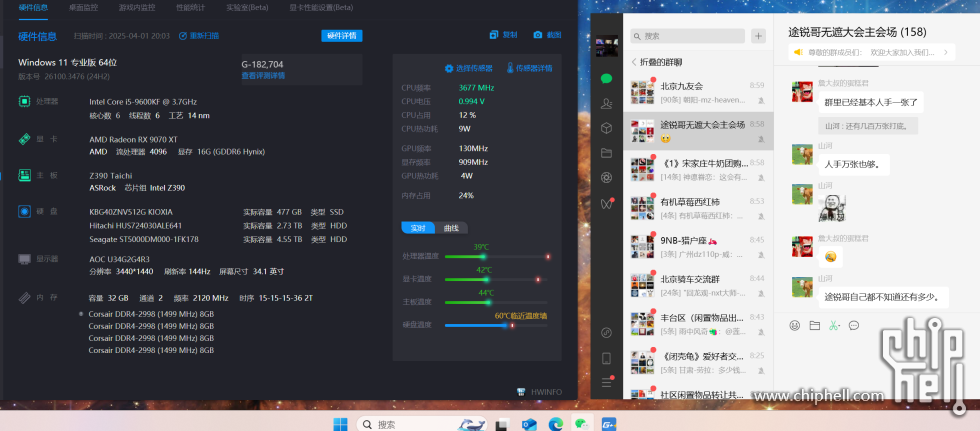The width and height of the screenshot is (980, 431).
Task: Click the 处理器温度 green temperature bar
Action: [496, 256]
